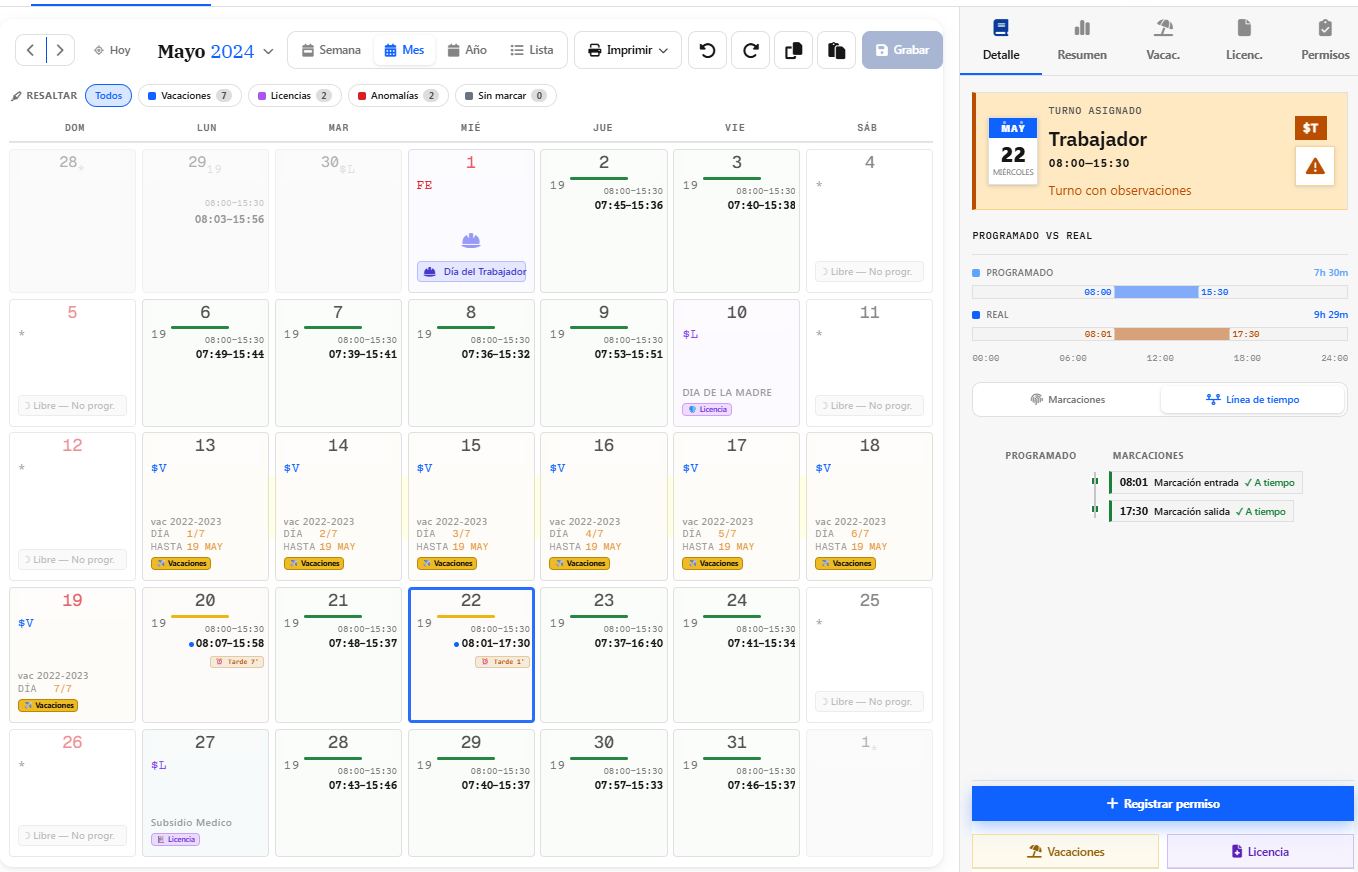Expand the Imprimir dropdown menu
1358x872 pixels.
coord(628,50)
